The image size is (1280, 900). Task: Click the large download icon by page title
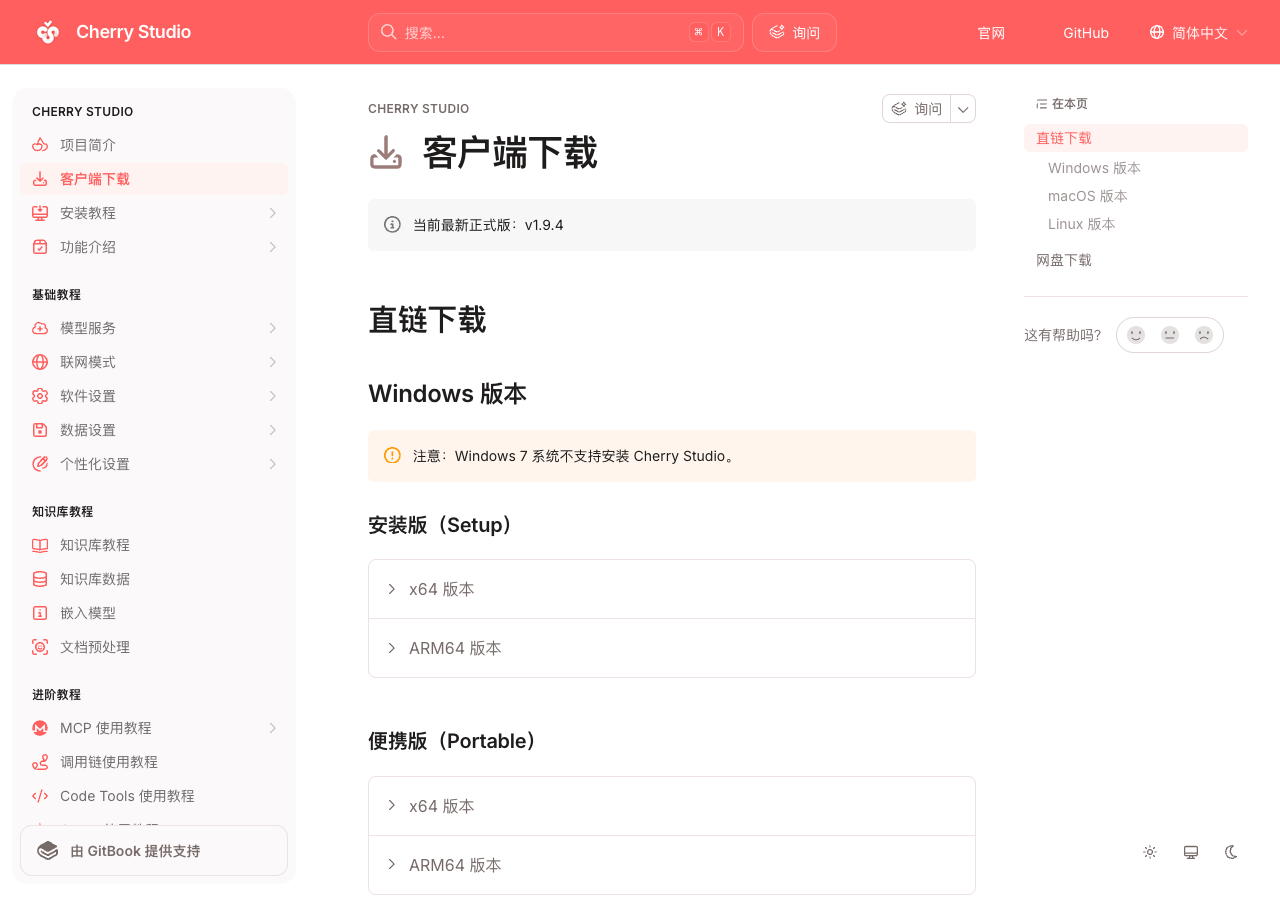pyautogui.click(x=386, y=153)
